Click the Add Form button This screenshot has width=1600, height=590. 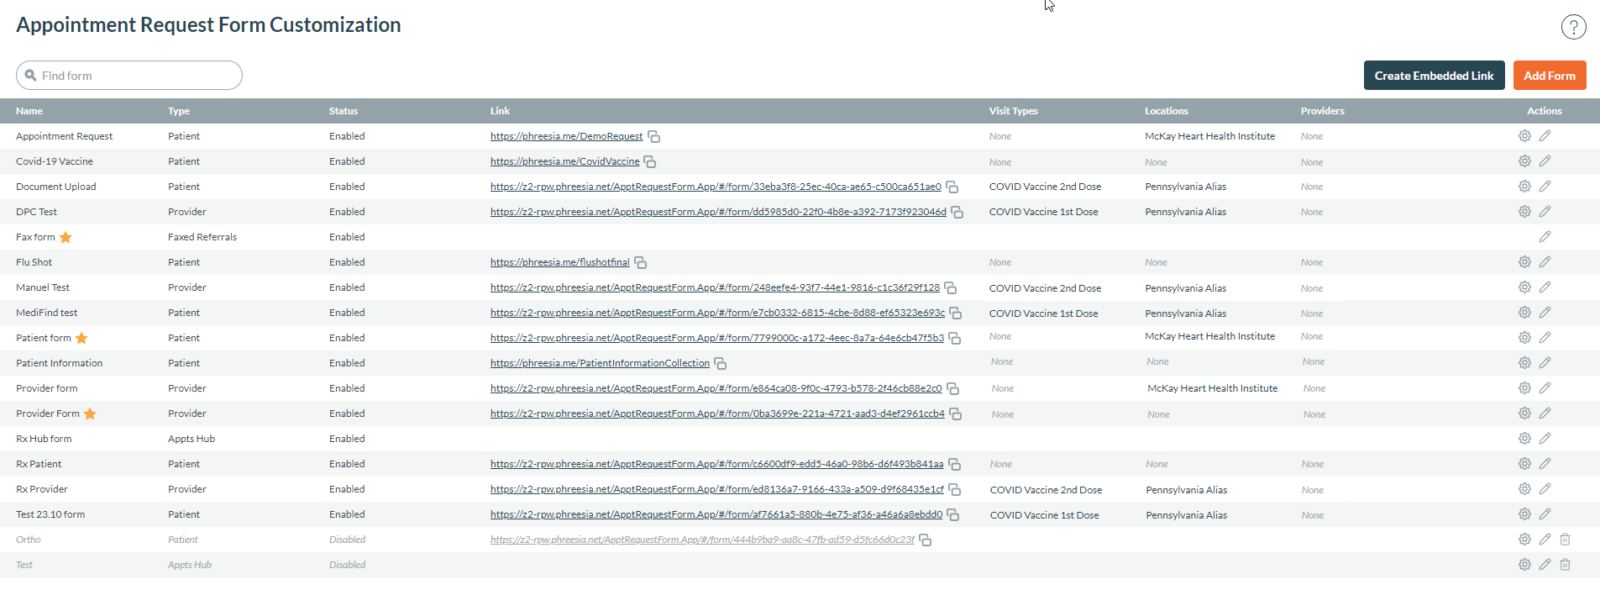pos(1549,75)
